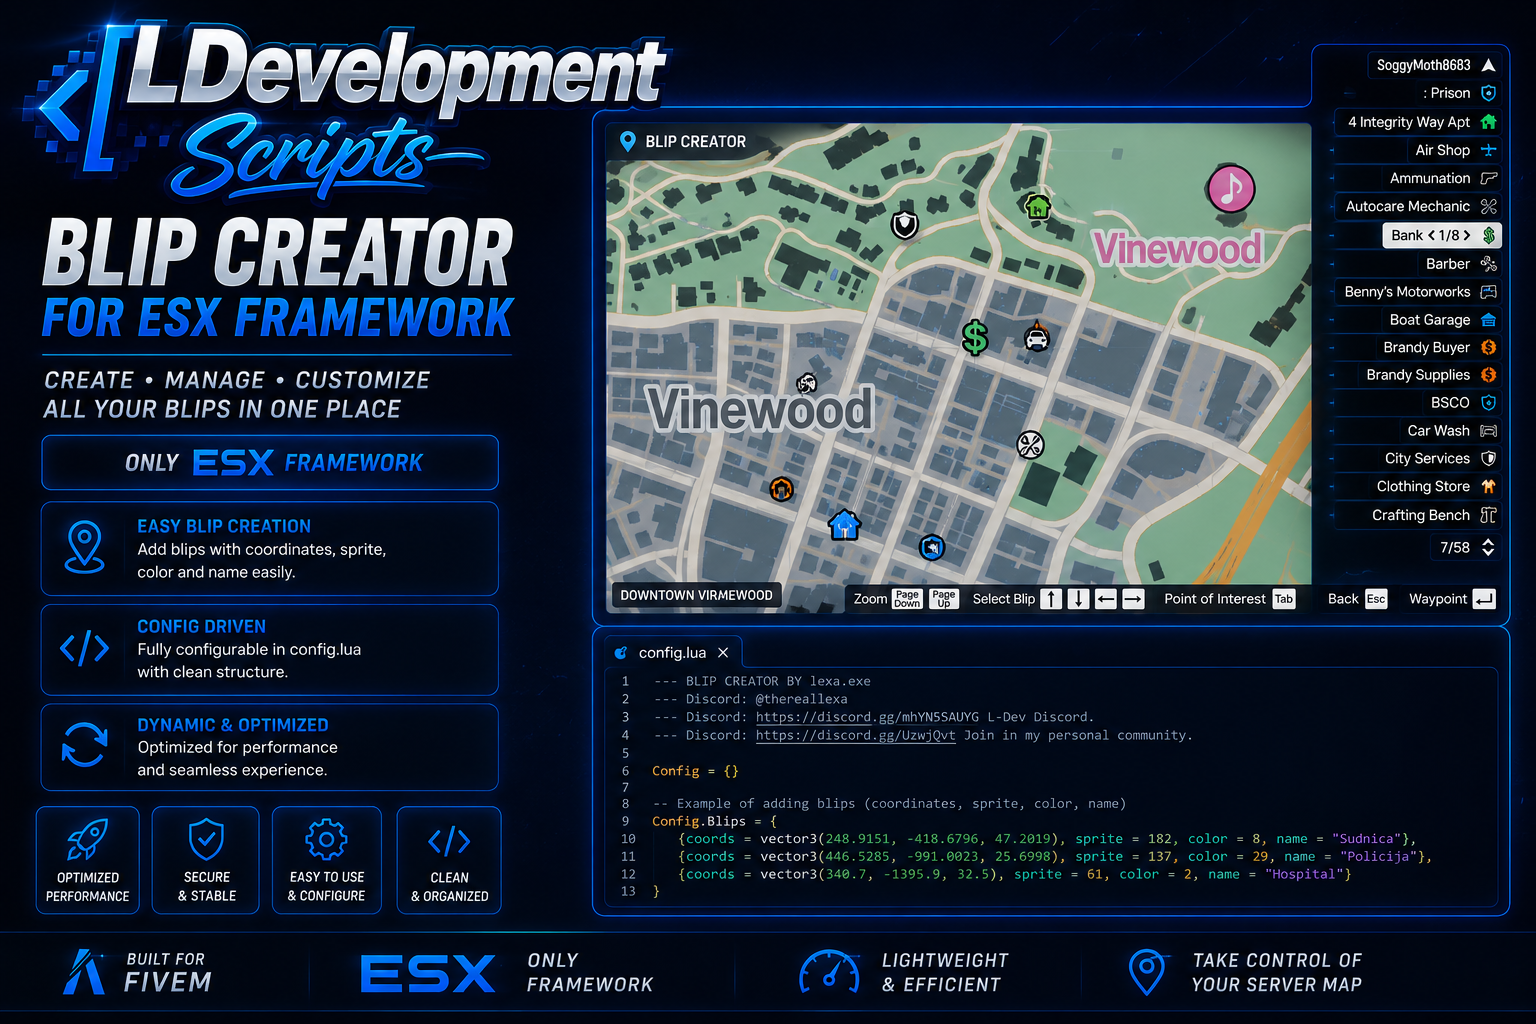Screen dimensions: 1536x1024
Task: Click the 7/58 list up-down stepper
Action: tap(1488, 547)
